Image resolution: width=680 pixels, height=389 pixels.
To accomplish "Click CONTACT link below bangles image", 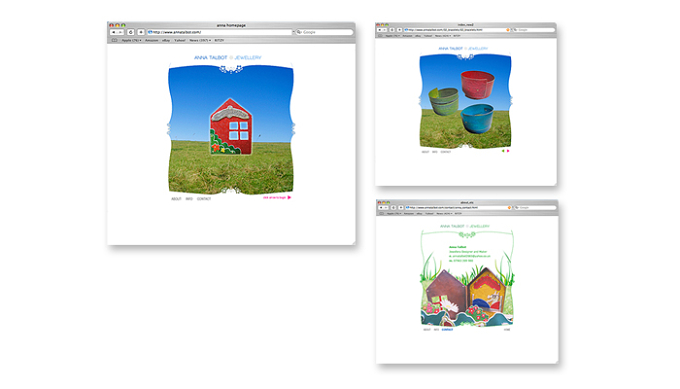I will 446,152.
